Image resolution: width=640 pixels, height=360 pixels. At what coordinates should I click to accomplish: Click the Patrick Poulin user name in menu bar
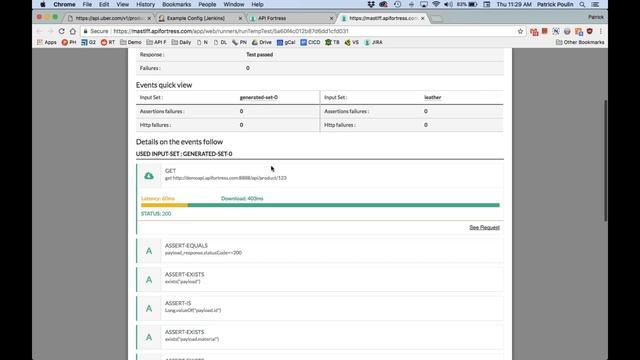coord(555,4)
